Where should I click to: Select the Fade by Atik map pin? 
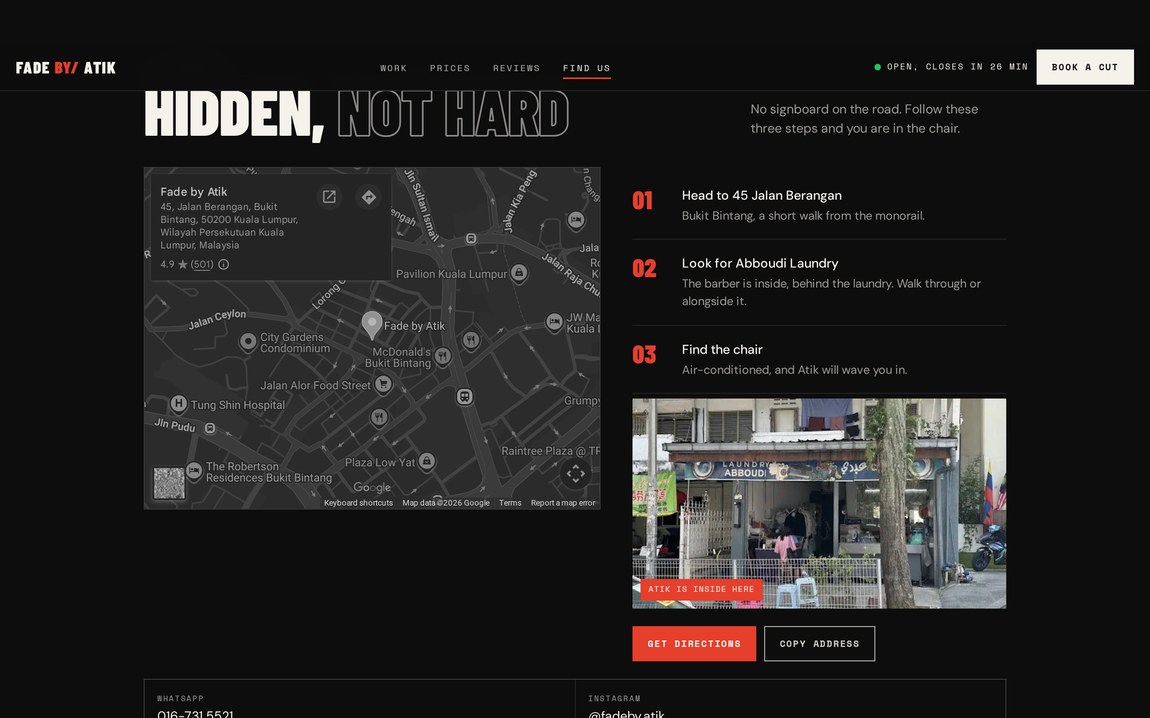tap(372, 325)
